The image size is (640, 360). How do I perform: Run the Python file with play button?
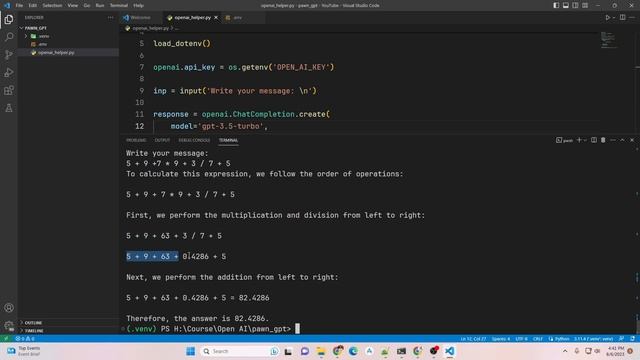(x=607, y=18)
